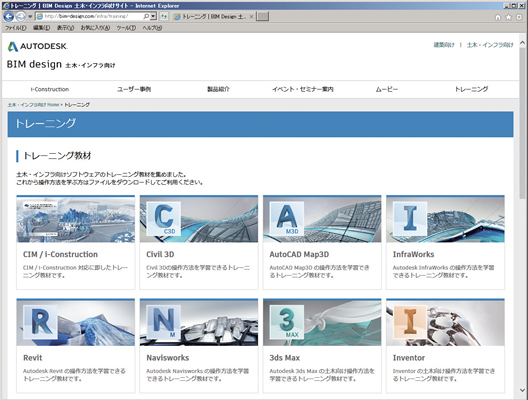Click the Revit card description text

tap(74, 375)
